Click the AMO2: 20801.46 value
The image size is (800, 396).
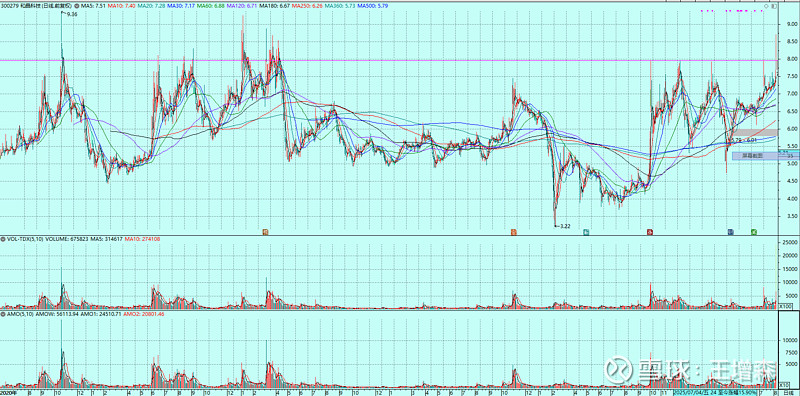(143, 314)
